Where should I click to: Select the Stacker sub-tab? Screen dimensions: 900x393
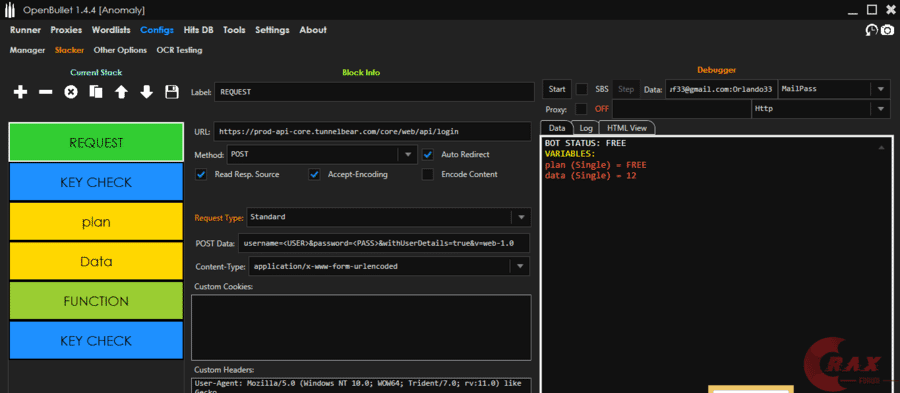click(69, 50)
